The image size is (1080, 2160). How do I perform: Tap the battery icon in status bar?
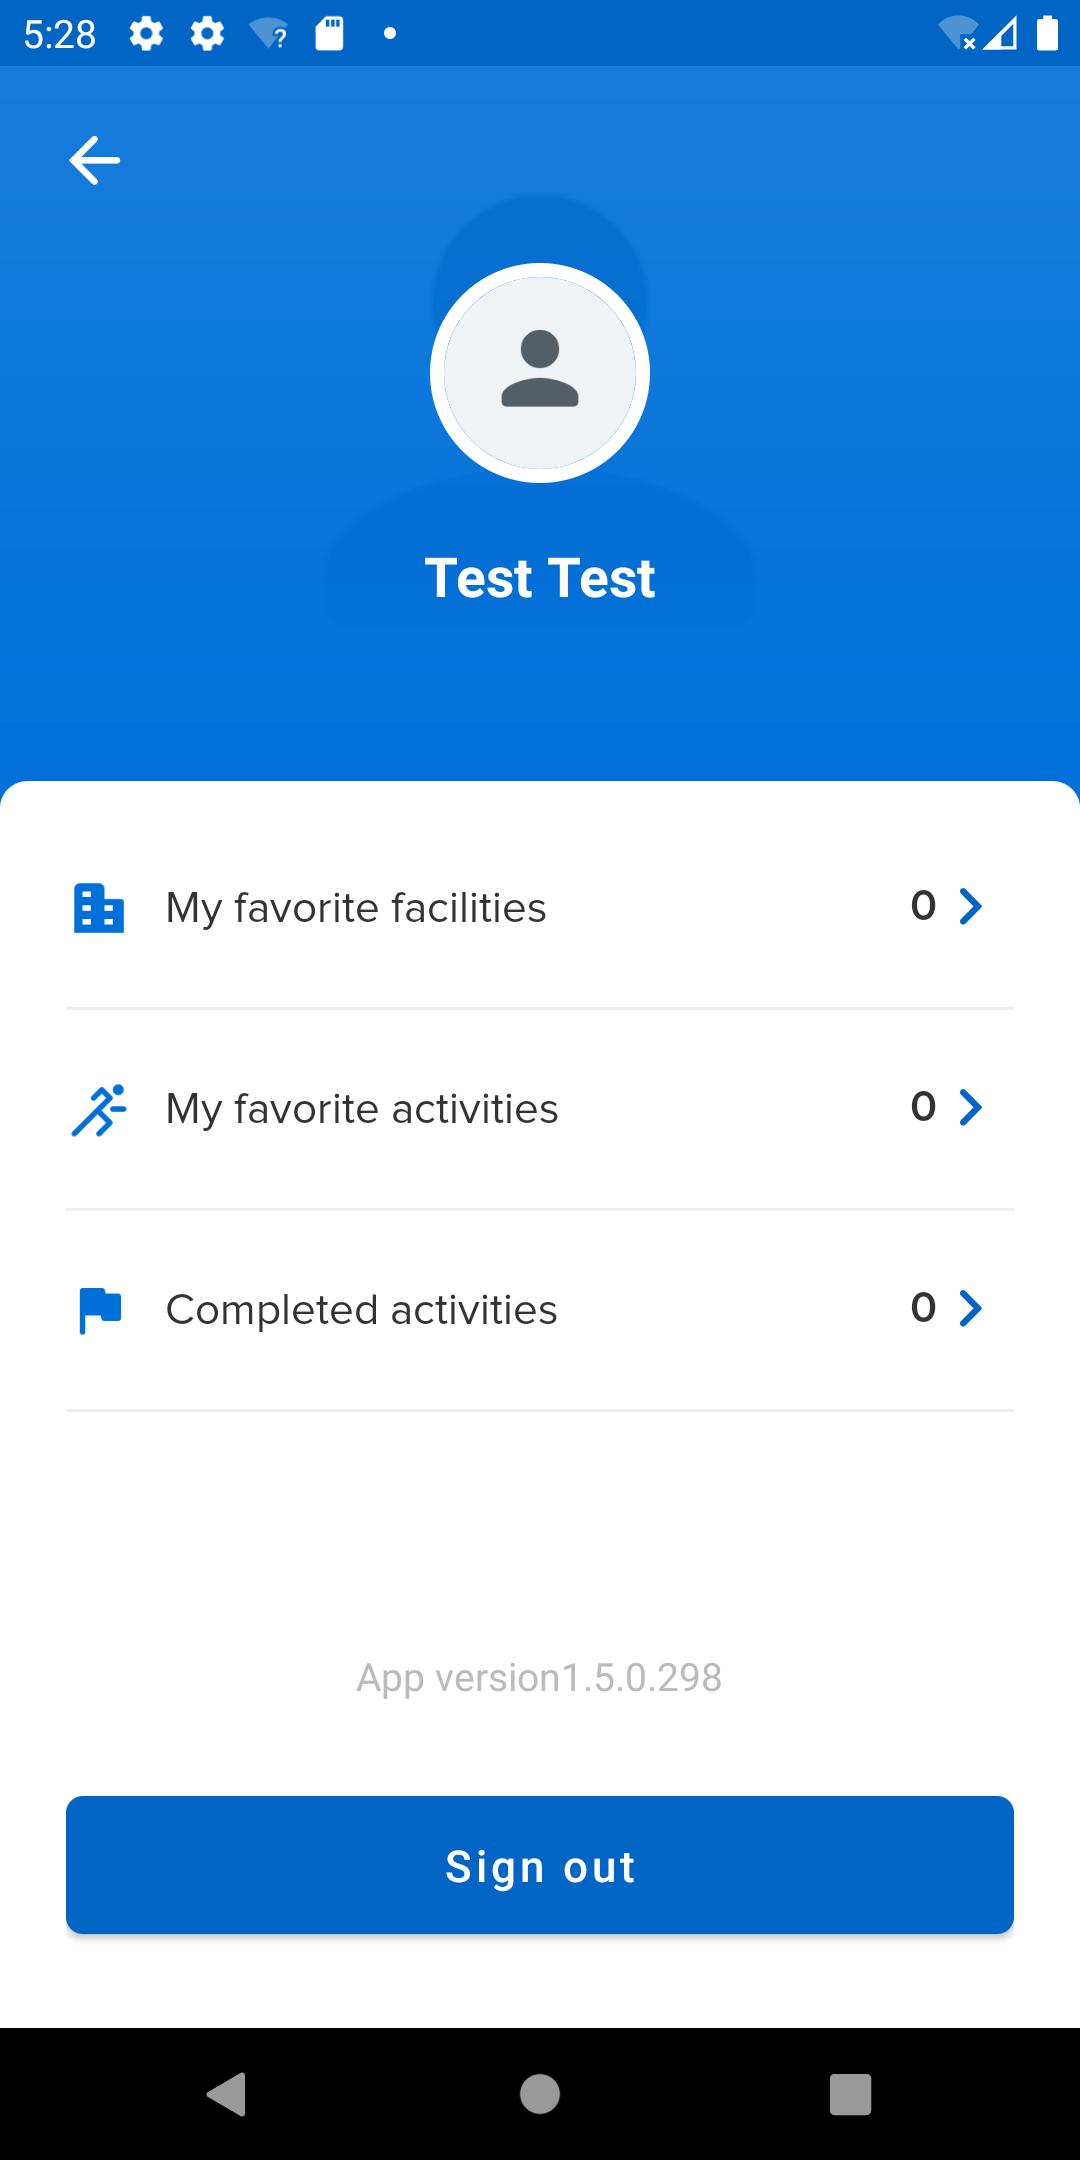point(1047,33)
